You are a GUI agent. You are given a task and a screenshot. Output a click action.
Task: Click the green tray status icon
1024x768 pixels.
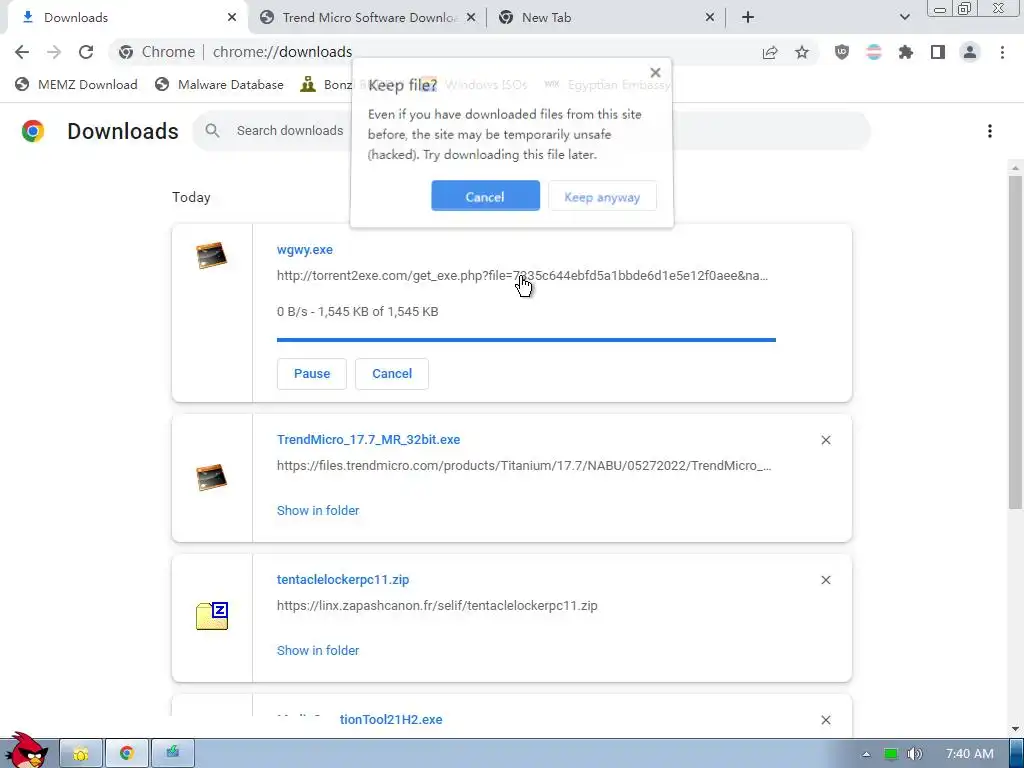click(891, 754)
